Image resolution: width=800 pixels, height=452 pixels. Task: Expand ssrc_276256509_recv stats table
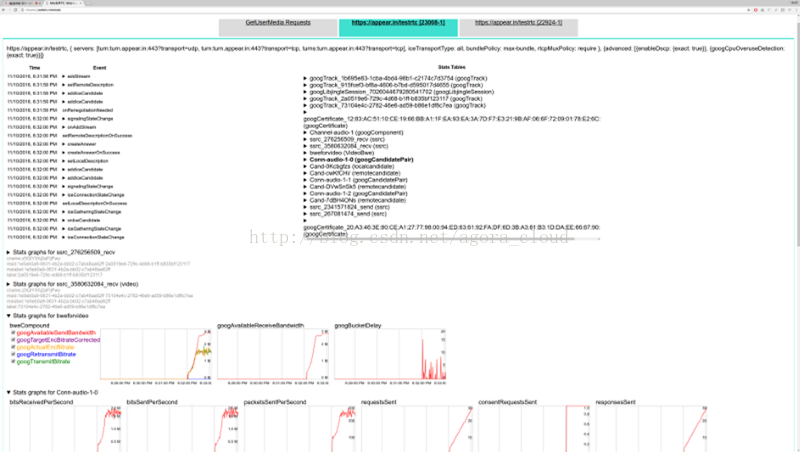(x=306, y=139)
